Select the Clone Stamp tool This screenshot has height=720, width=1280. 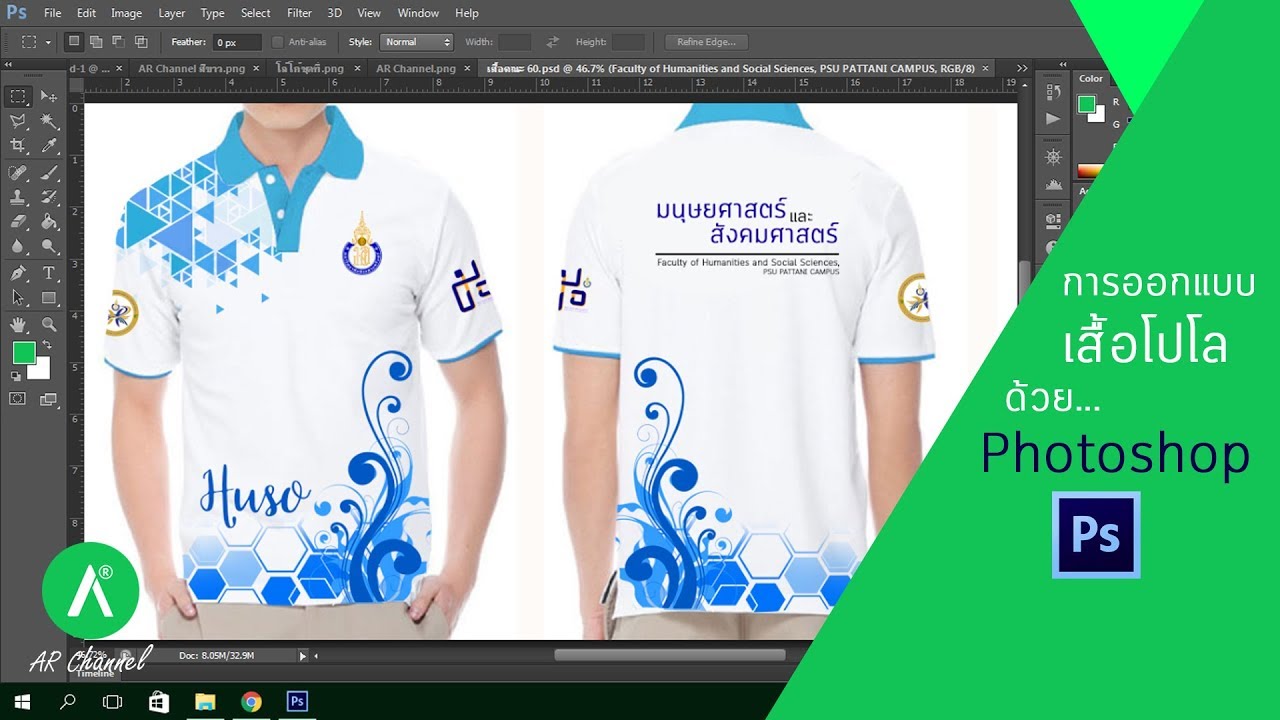[x=18, y=197]
